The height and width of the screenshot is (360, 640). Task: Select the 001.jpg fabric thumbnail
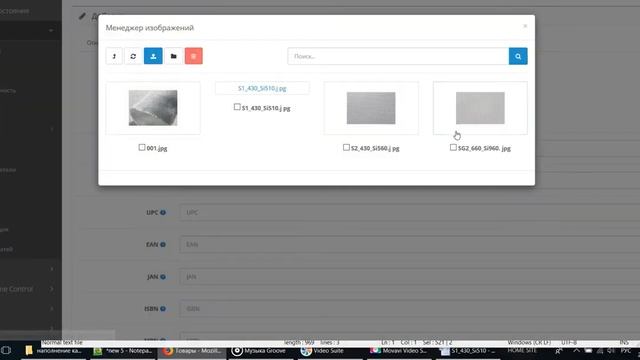(153, 108)
